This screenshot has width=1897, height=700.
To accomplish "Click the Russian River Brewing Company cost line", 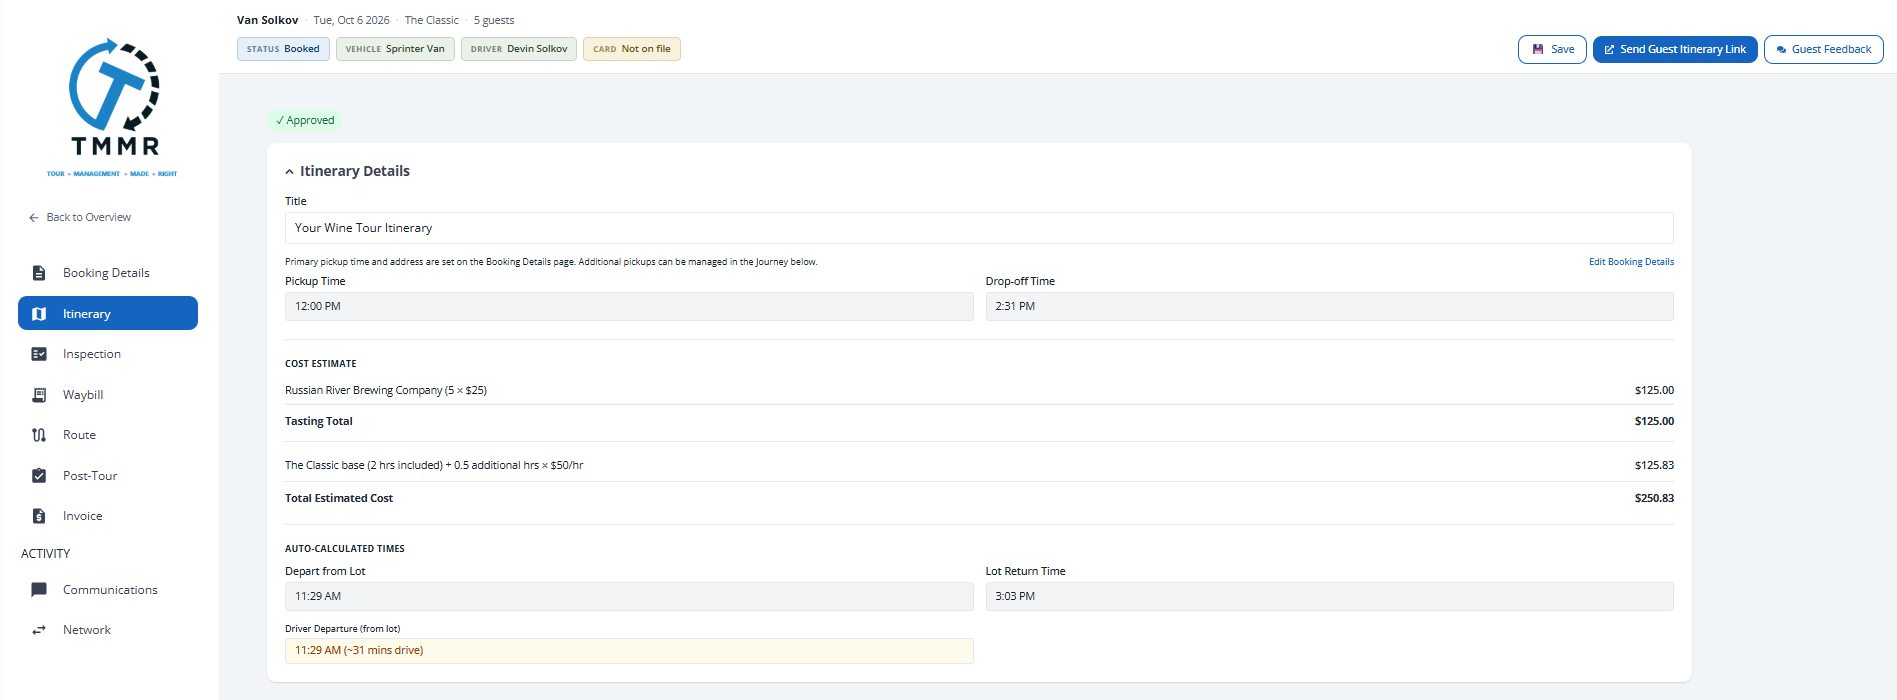I will click(979, 390).
